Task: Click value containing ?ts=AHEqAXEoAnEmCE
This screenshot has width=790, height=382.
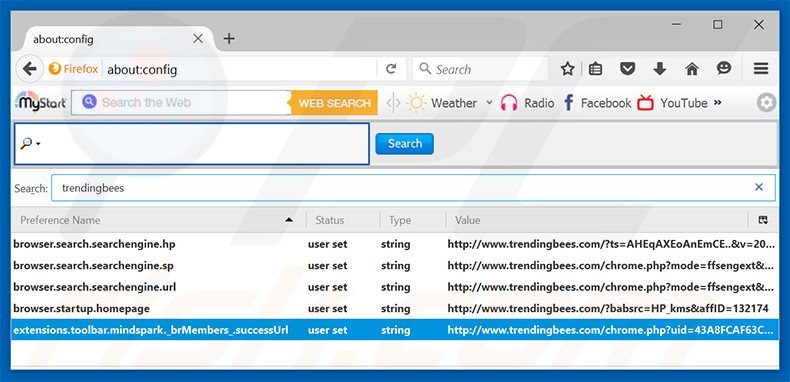Action: coord(611,244)
